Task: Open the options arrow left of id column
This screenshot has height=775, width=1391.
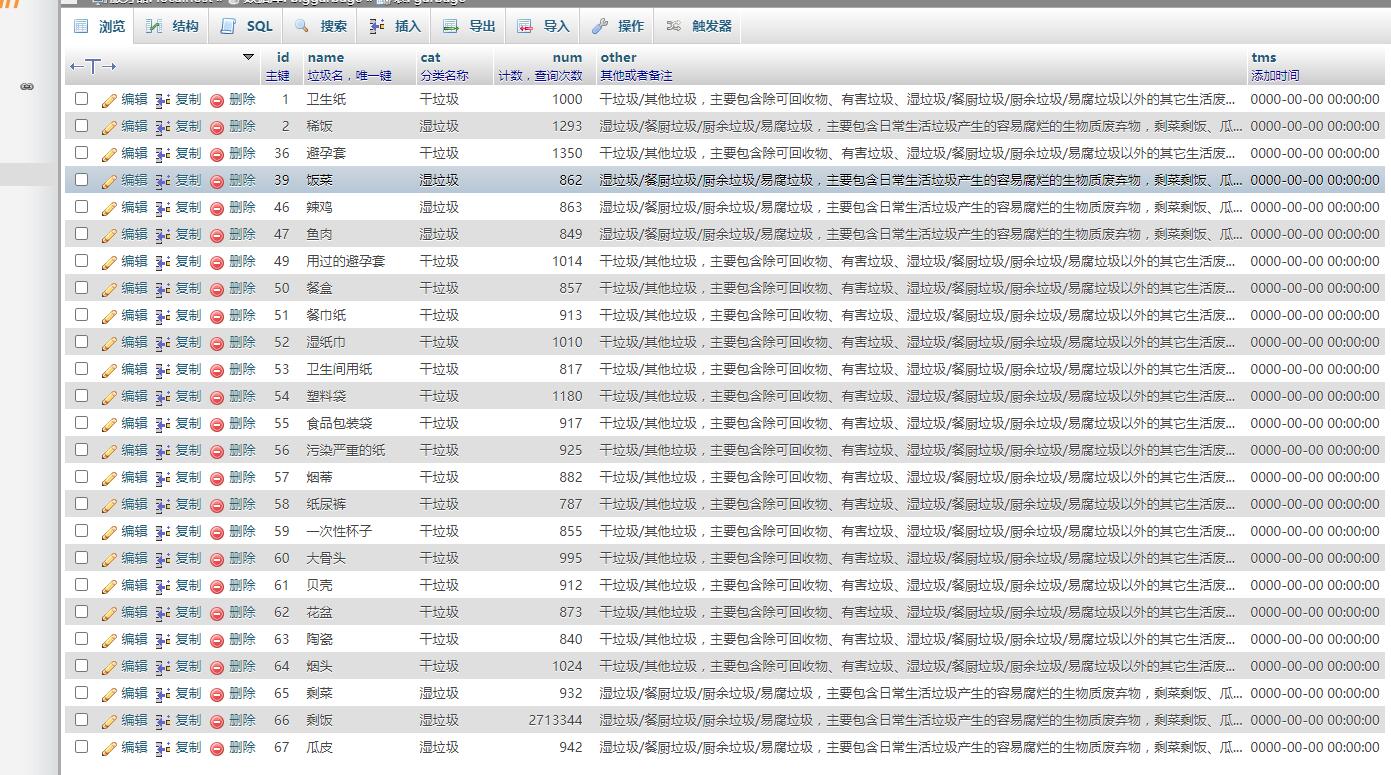Action: pos(249,57)
